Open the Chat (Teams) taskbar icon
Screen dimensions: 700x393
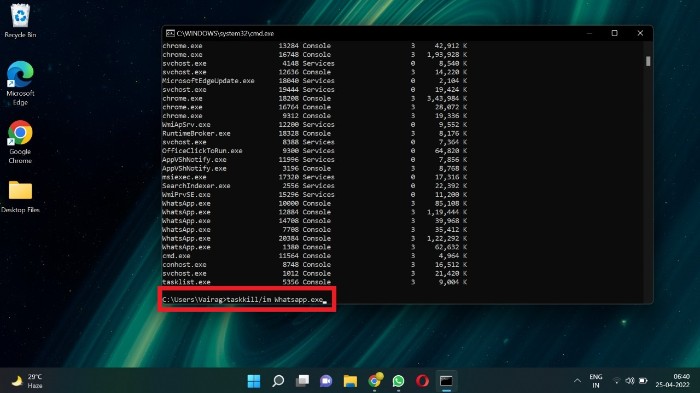tap(326, 381)
